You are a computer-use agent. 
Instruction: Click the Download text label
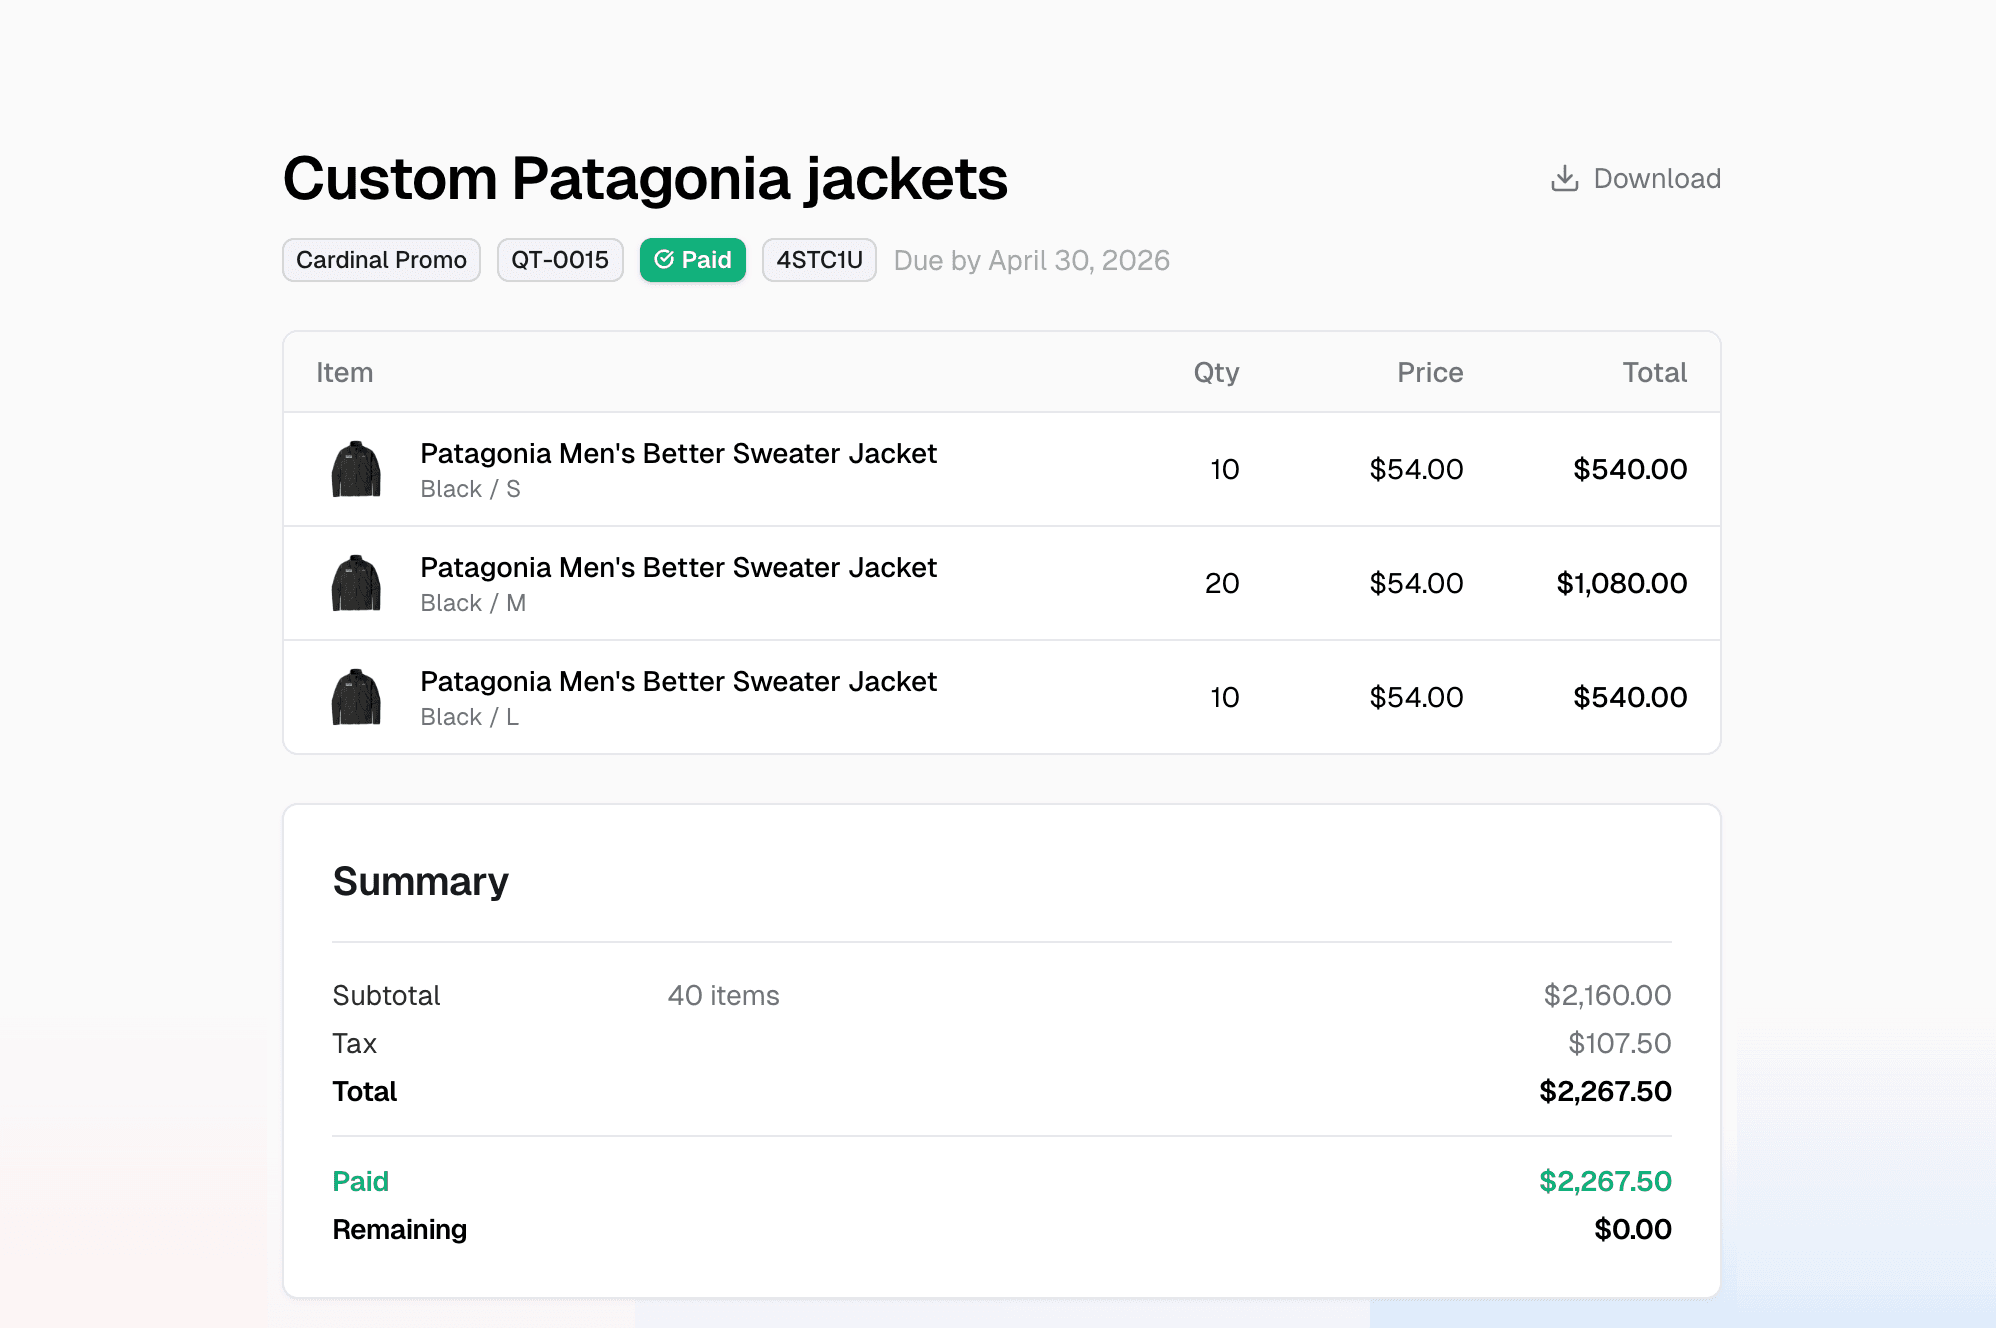(x=1657, y=178)
